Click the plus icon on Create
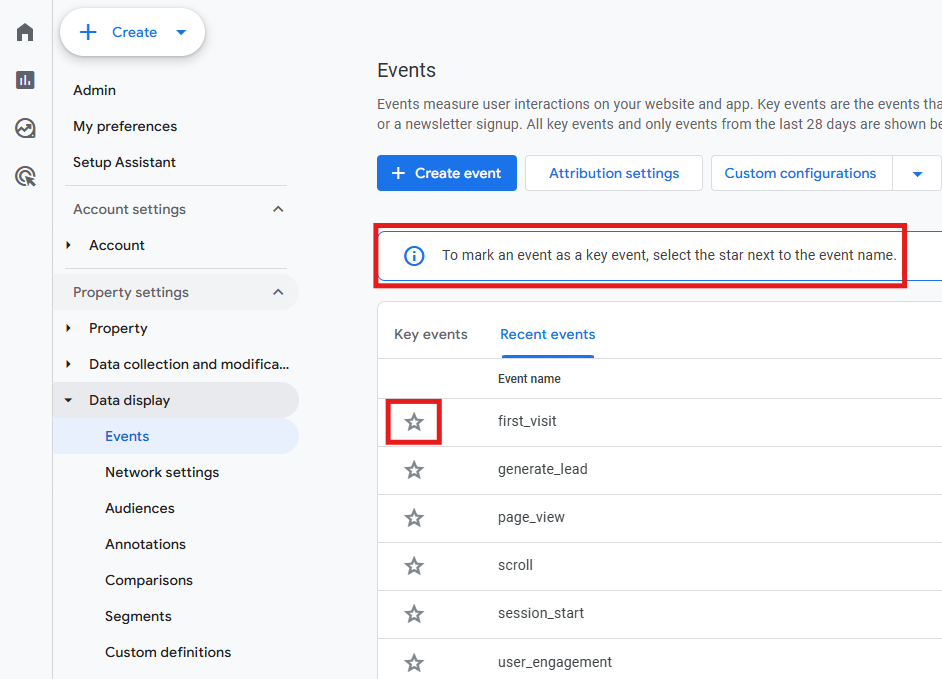The width and height of the screenshot is (942, 679). (x=88, y=32)
